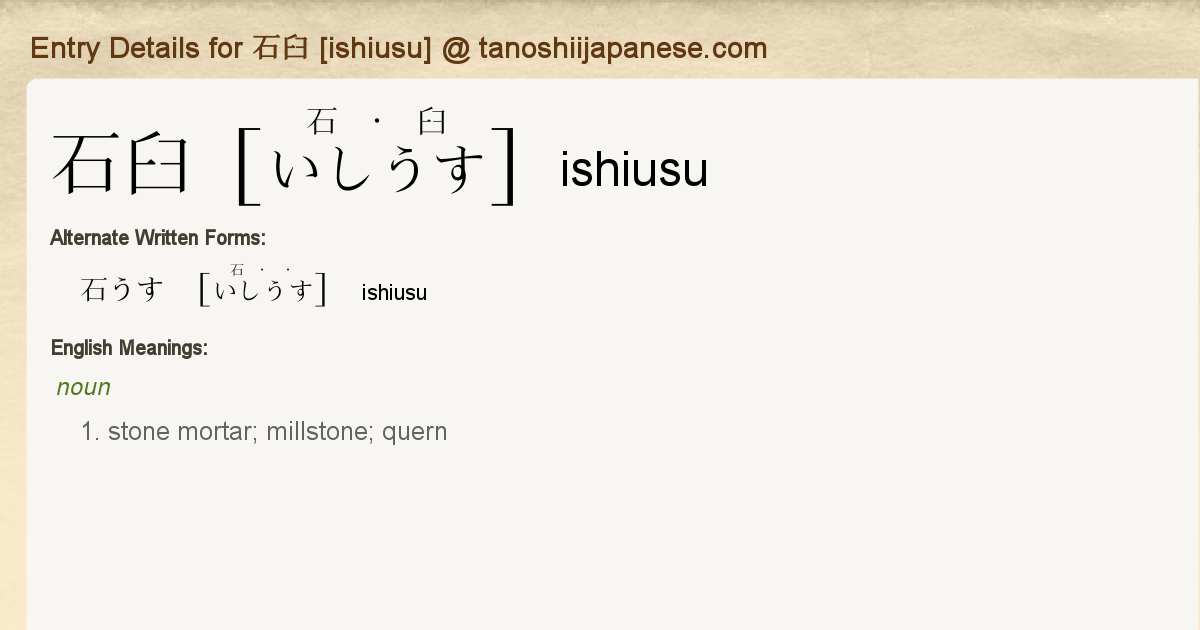Click 'tanoshiijapanese.com' in the page header

click(622, 48)
